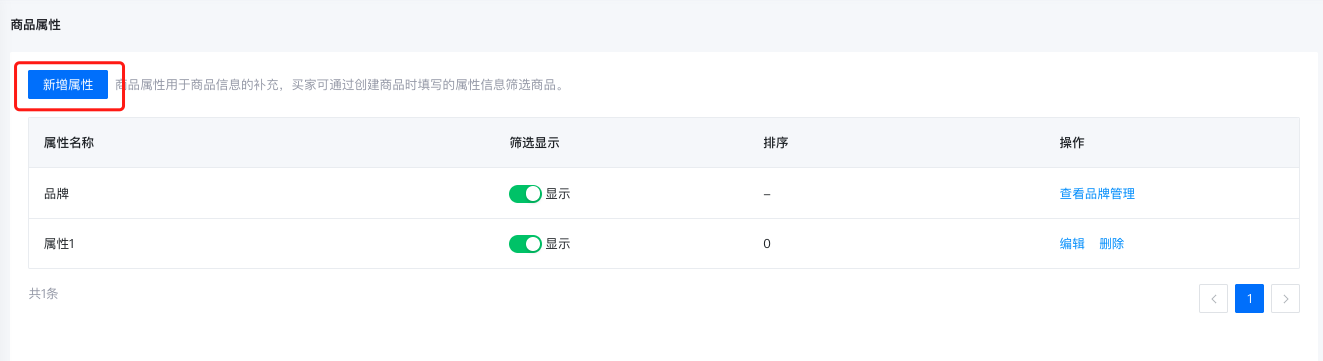Select the 属性1 attribute name cell
Screen dimensions: 1323x361
pyautogui.click(x=60, y=244)
